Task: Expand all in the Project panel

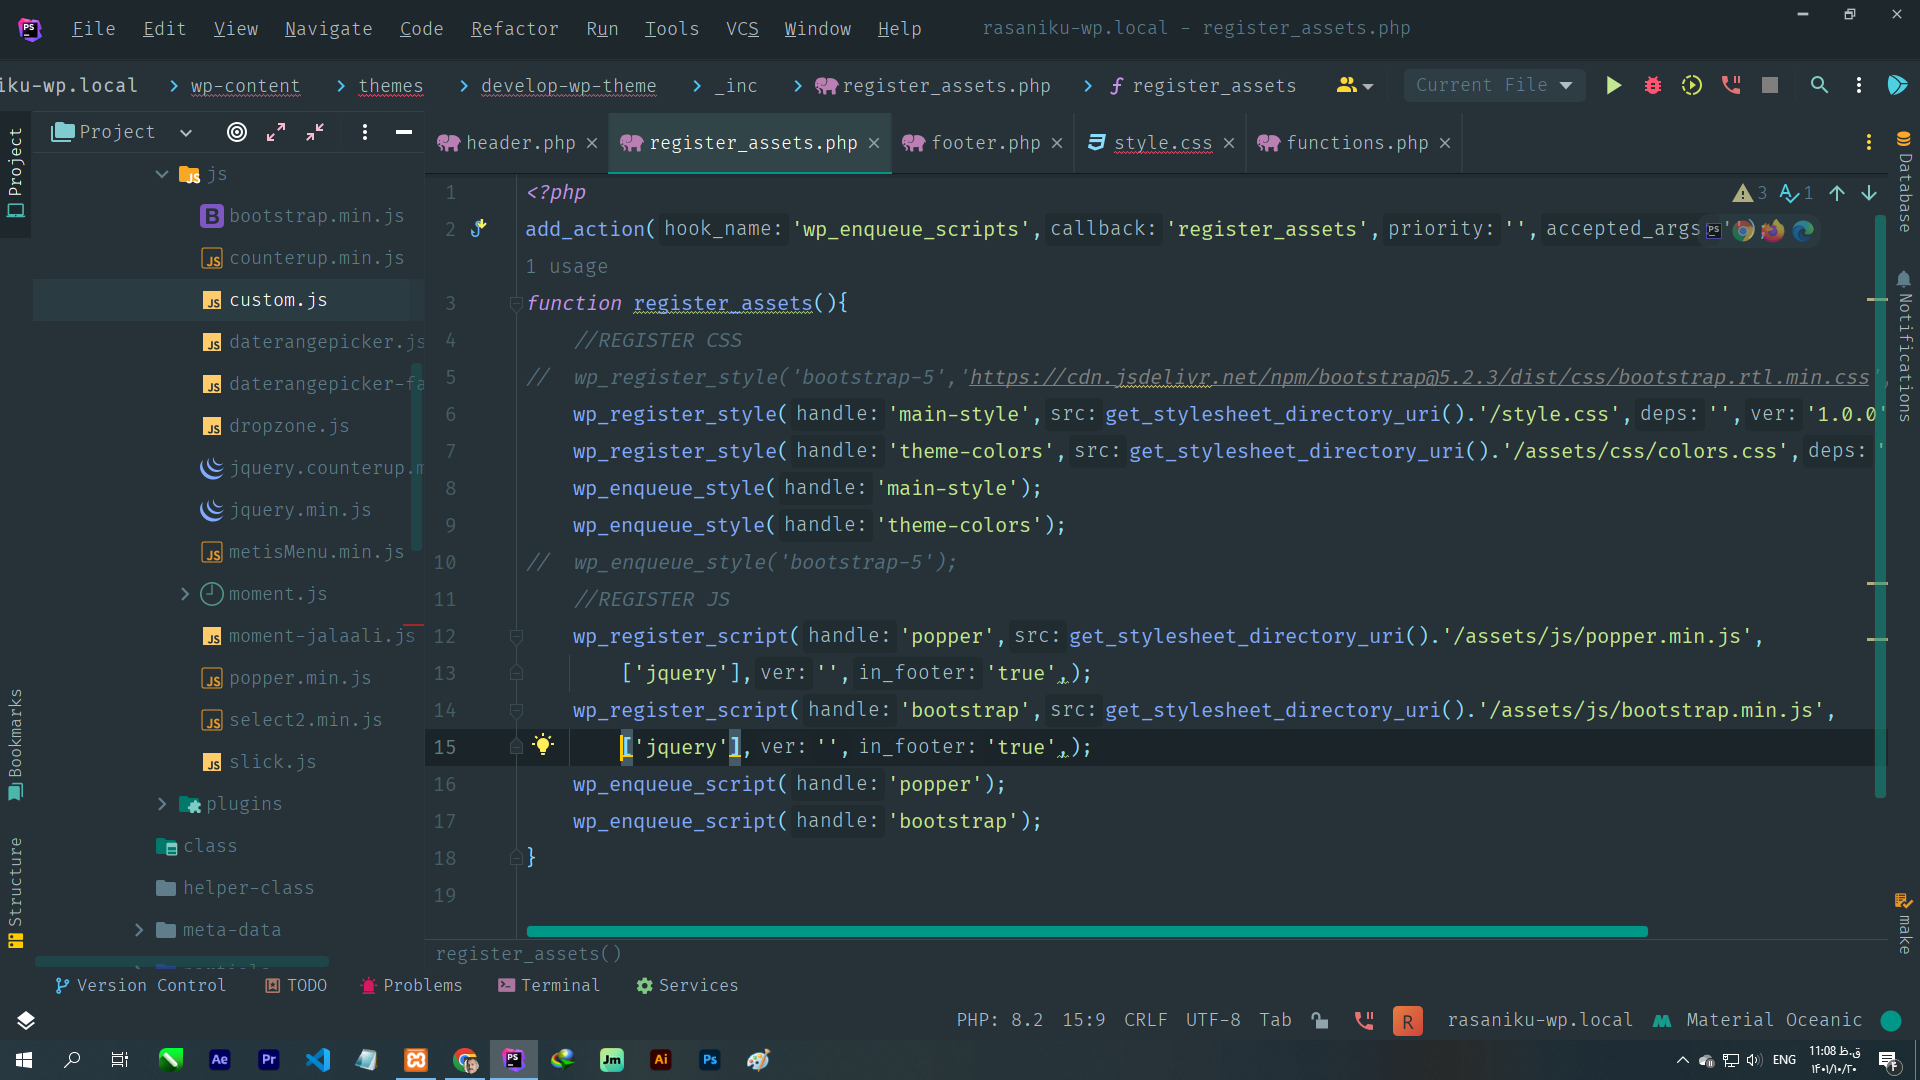Action: (x=276, y=132)
